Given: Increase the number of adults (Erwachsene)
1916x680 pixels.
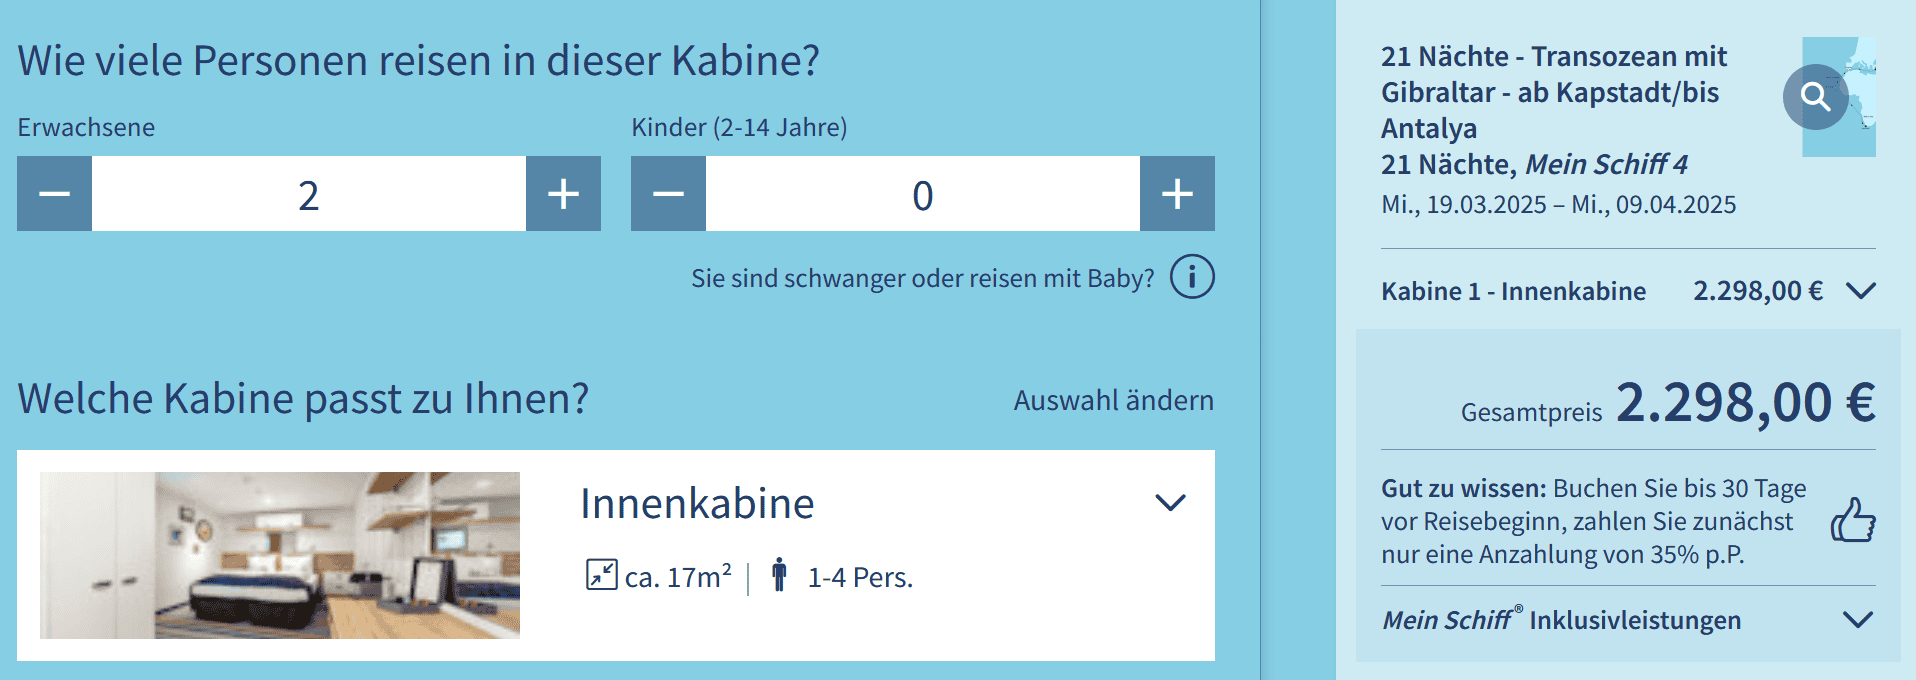Looking at the screenshot, I should tap(563, 194).
